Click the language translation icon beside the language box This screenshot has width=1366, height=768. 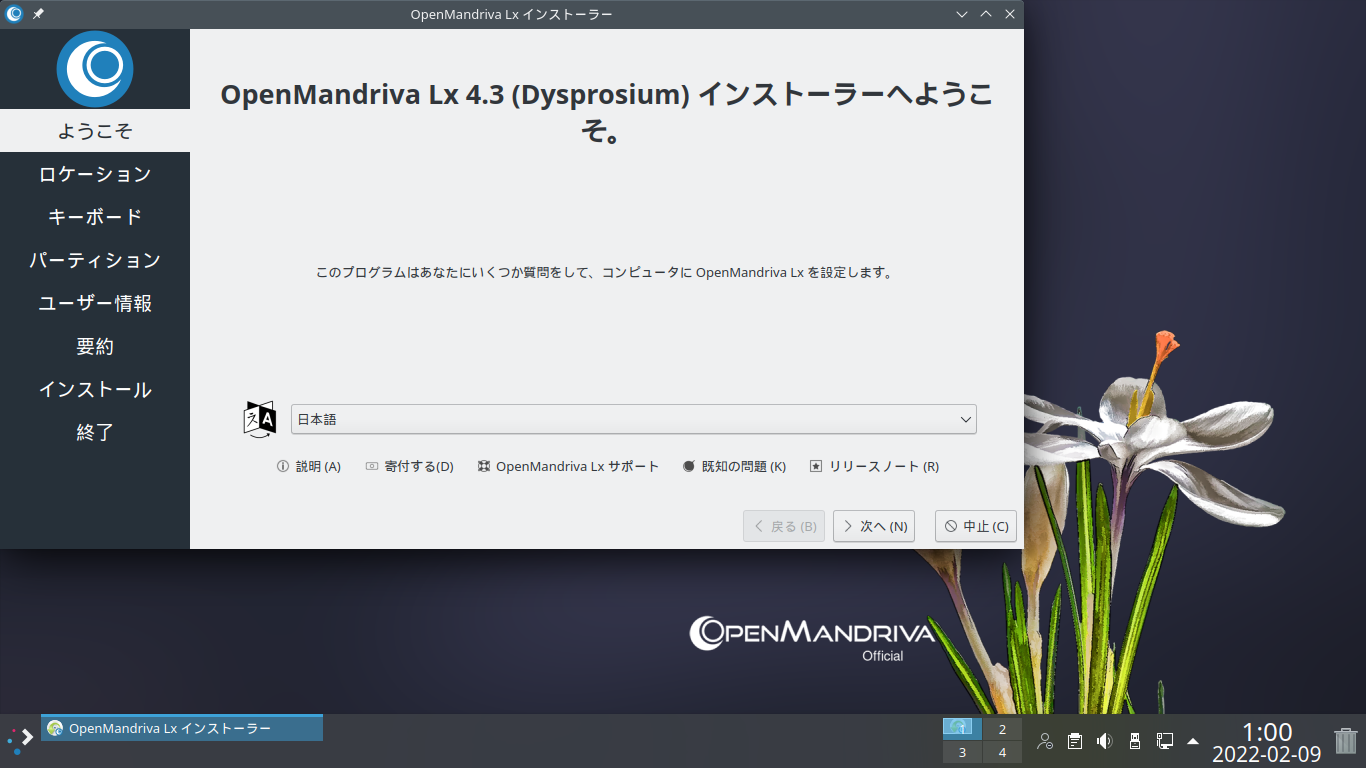tap(260, 419)
